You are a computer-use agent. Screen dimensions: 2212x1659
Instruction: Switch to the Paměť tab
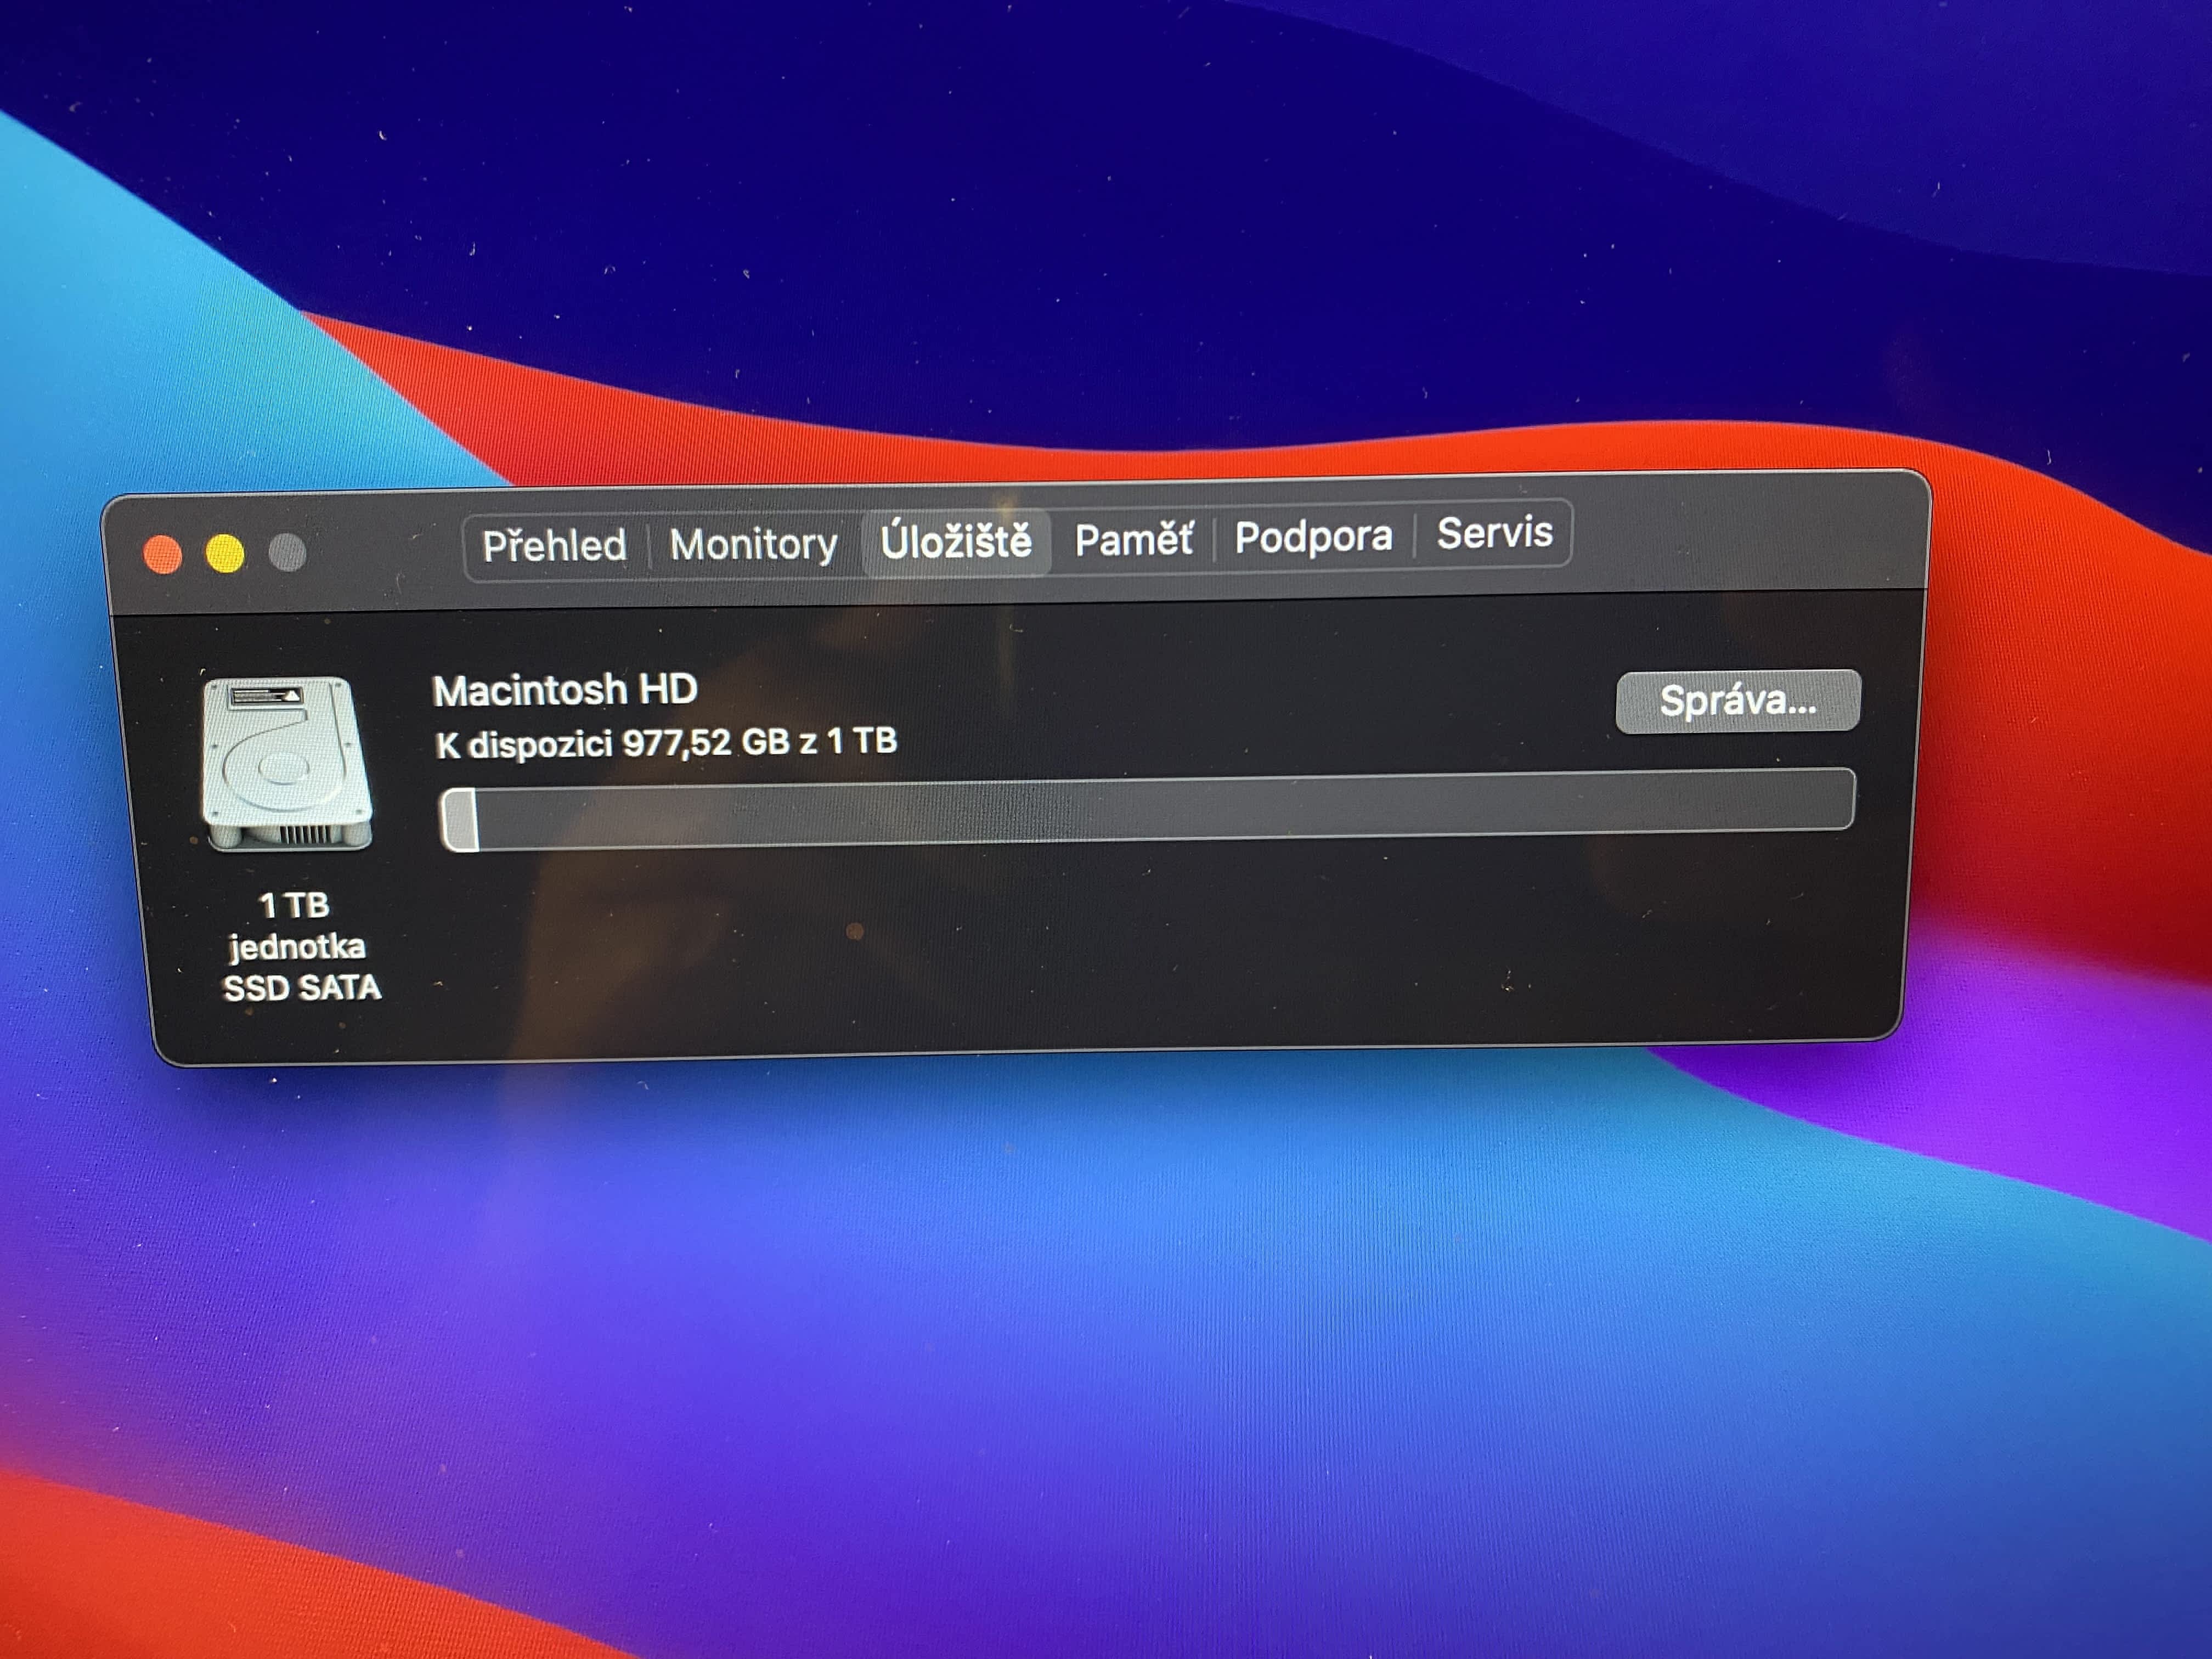point(1133,539)
